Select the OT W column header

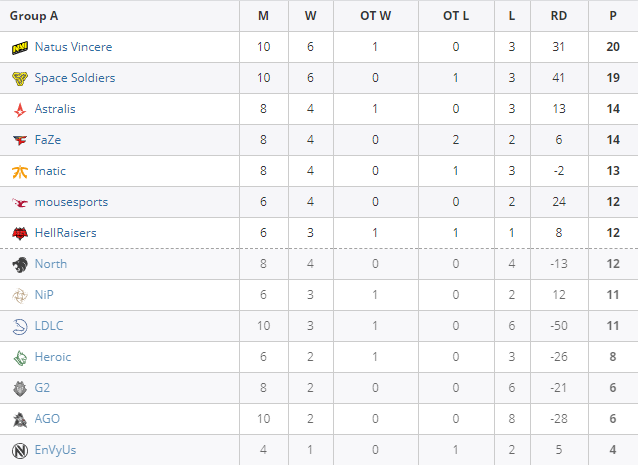click(x=375, y=16)
